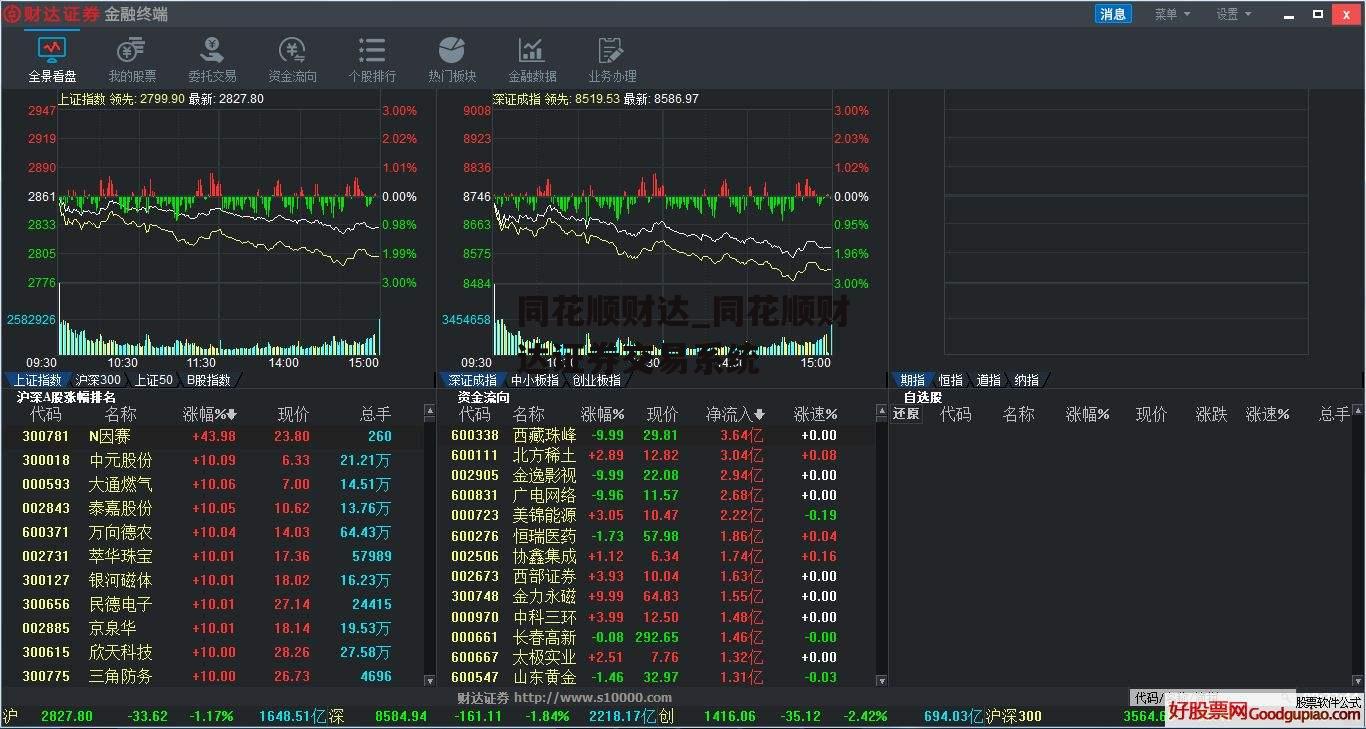The height and width of the screenshot is (729, 1366).
Task: Open 资金流向 capital flow icon
Action: (292, 60)
